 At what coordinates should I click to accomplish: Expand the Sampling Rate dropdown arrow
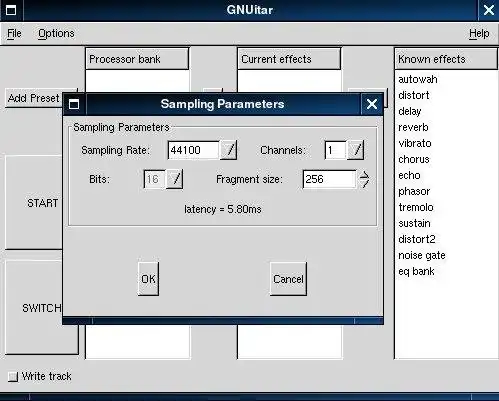pyautogui.click(x=229, y=150)
